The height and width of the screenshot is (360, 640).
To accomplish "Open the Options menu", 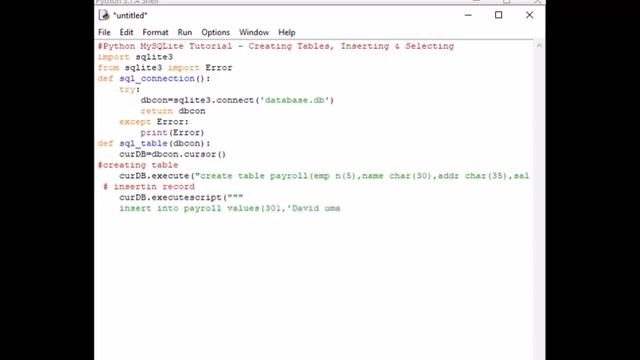I will pyautogui.click(x=215, y=32).
